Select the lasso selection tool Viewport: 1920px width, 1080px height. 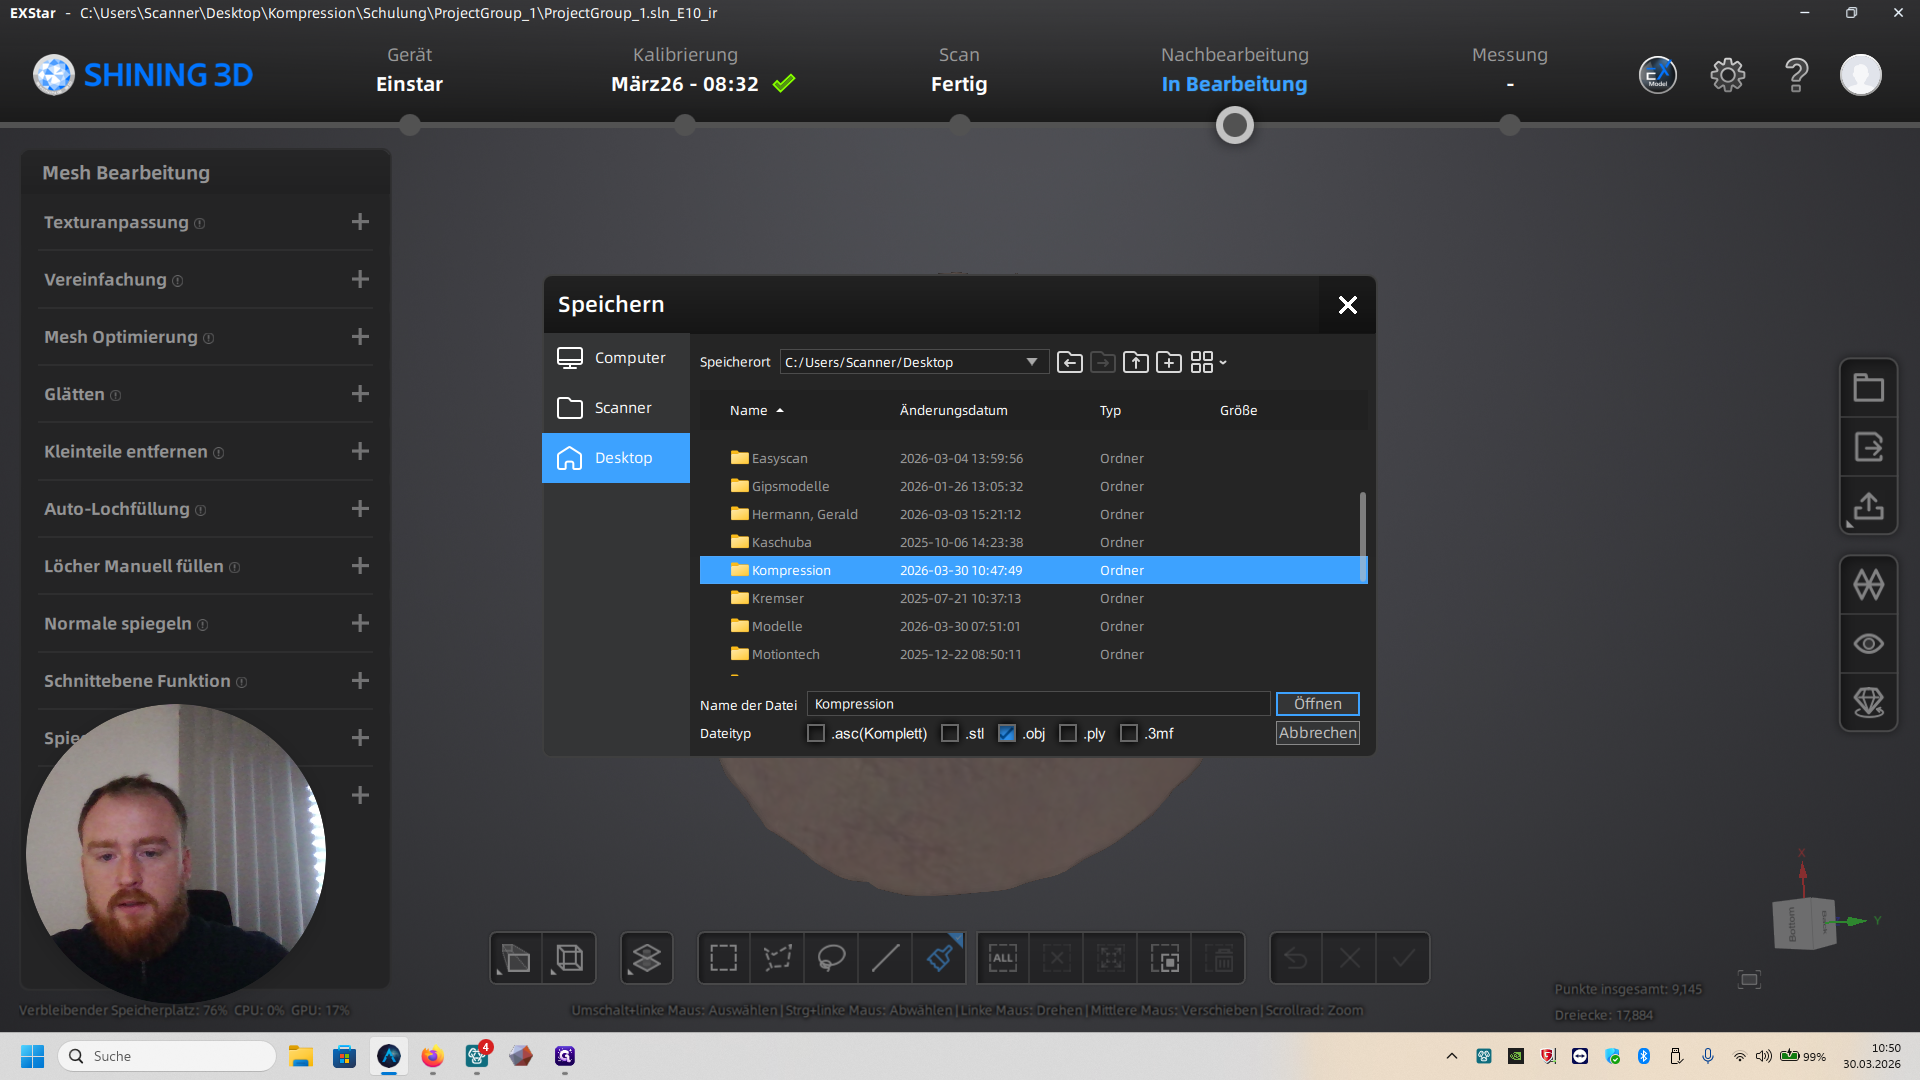[831, 958]
